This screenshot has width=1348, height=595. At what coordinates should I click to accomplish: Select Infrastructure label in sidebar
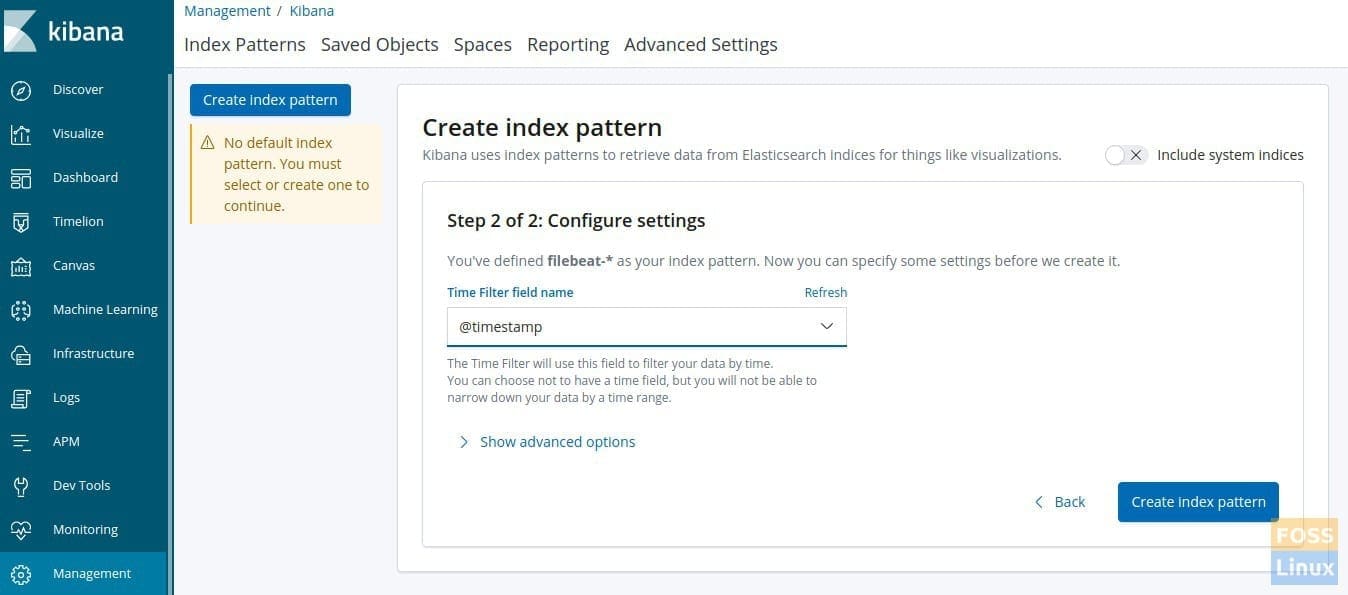tap(93, 354)
